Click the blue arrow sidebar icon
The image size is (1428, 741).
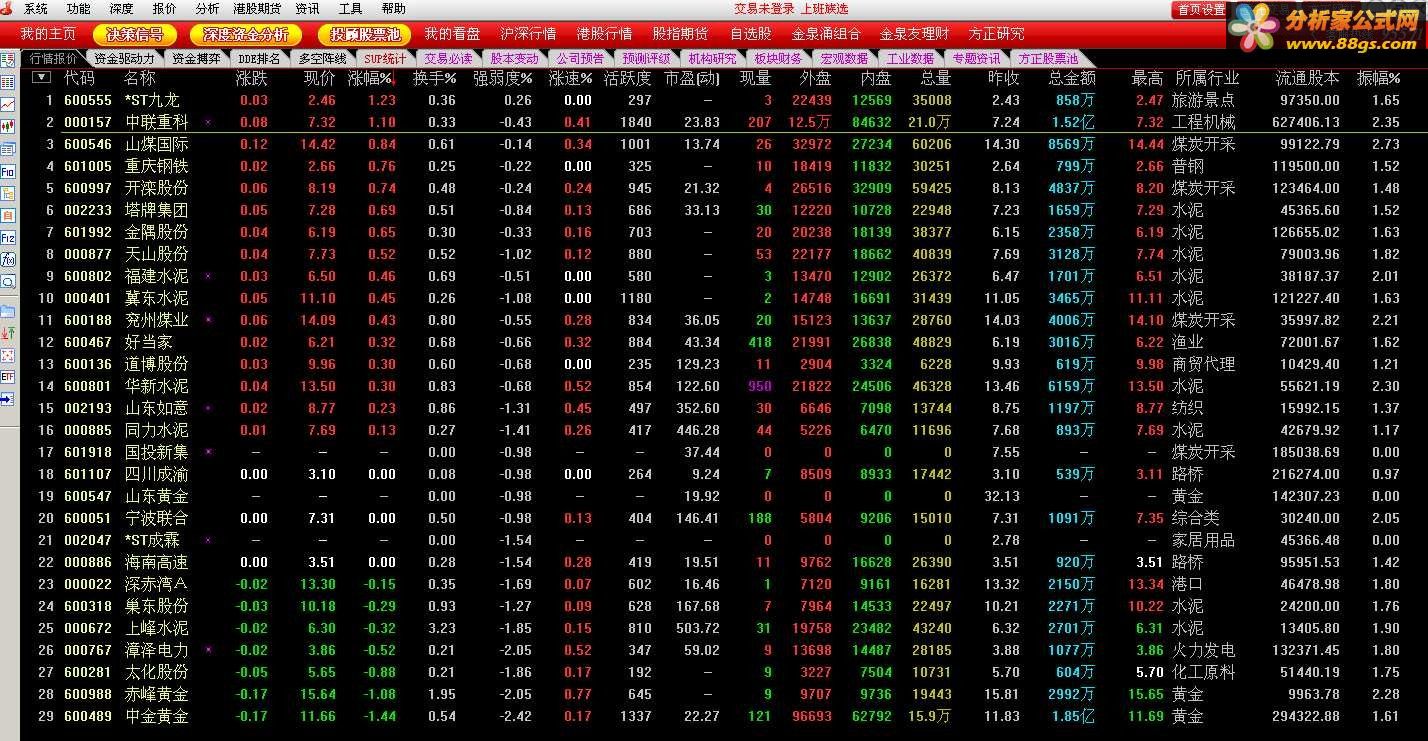pos(7,399)
